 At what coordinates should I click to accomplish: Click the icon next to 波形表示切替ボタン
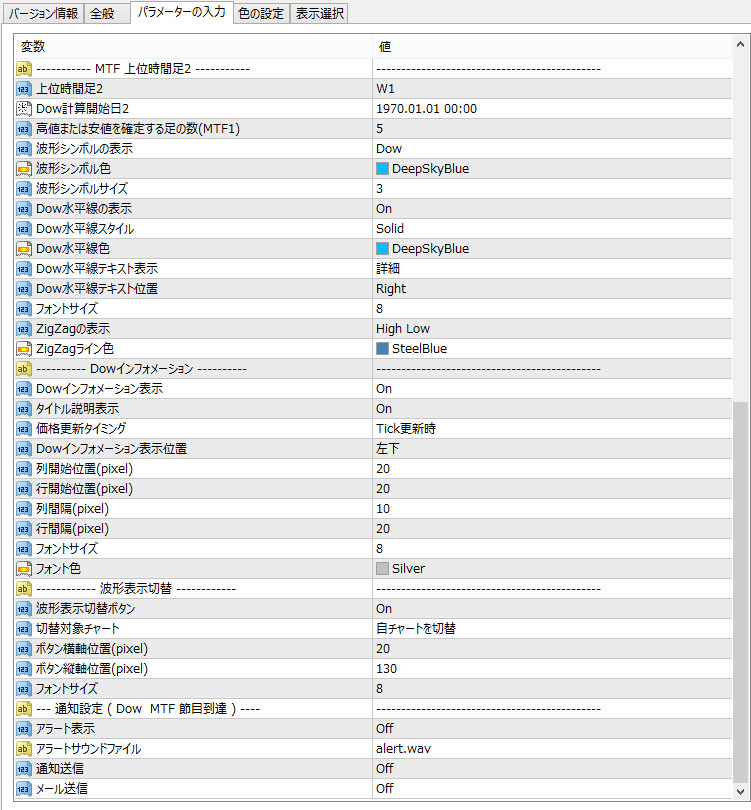click(24, 609)
